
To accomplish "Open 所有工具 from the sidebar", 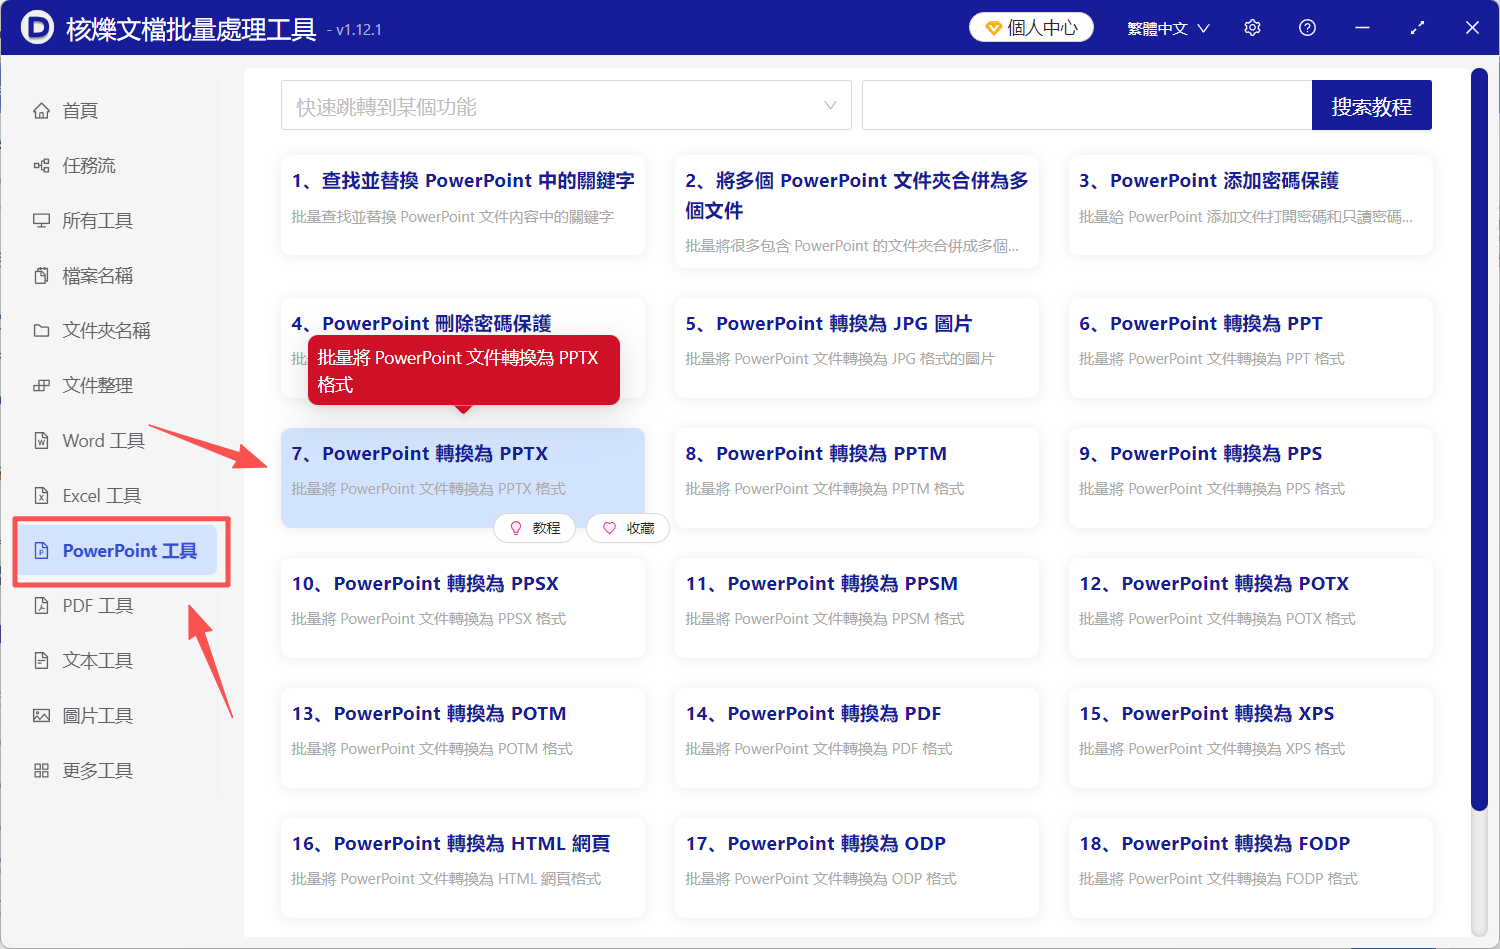I will pos(95,220).
